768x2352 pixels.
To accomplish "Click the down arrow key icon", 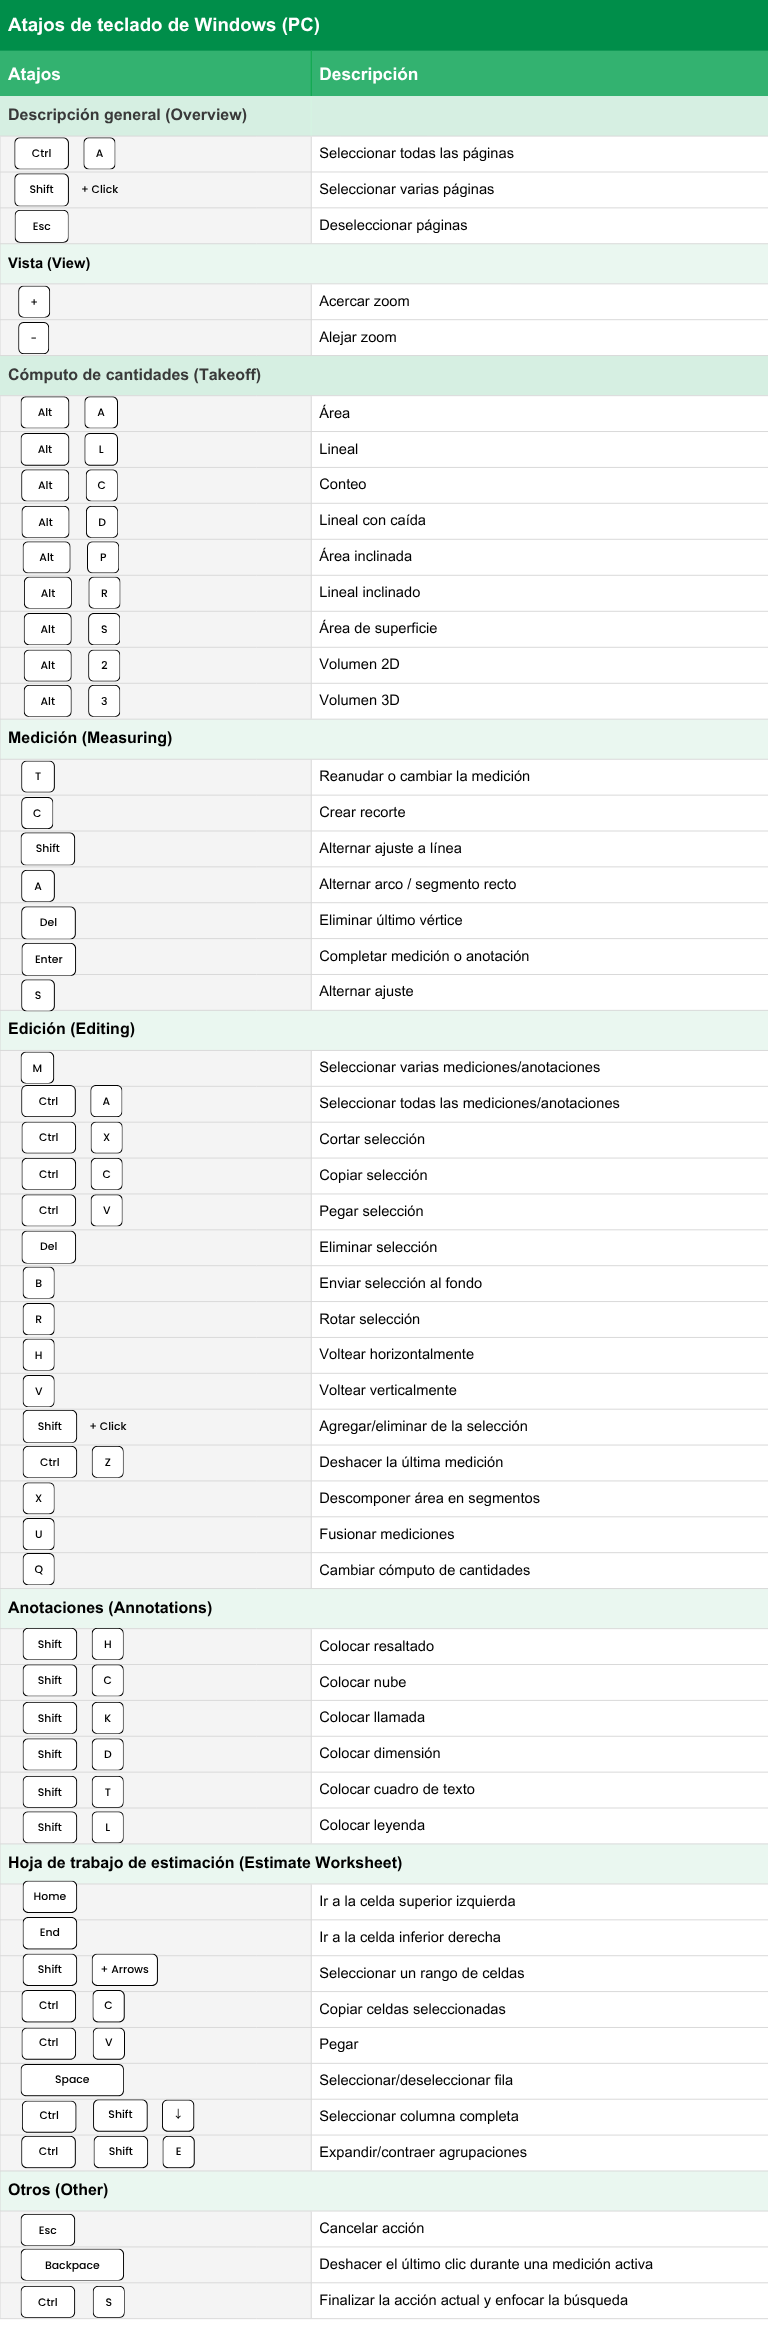I will coord(178,2115).
